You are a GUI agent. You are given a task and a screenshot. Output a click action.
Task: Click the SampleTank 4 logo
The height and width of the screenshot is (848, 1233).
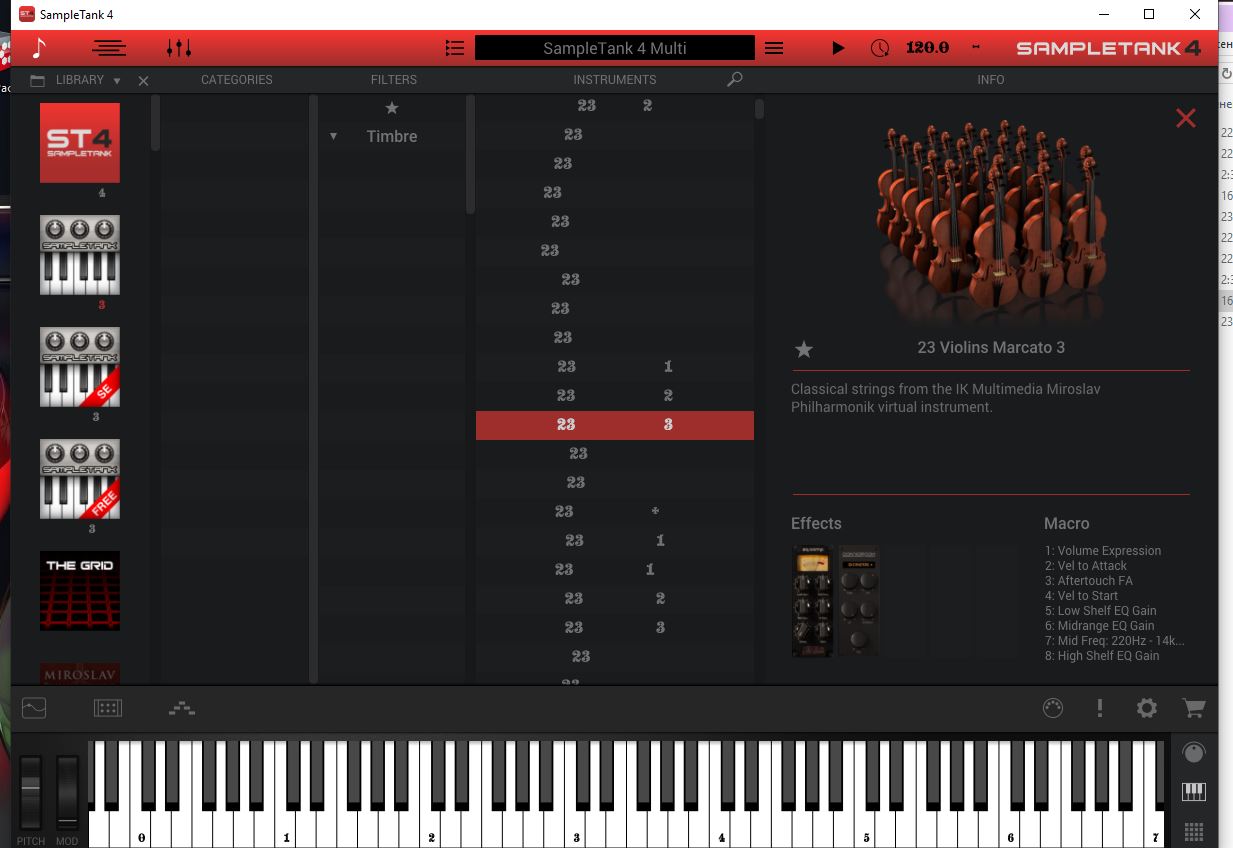(x=1108, y=47)
